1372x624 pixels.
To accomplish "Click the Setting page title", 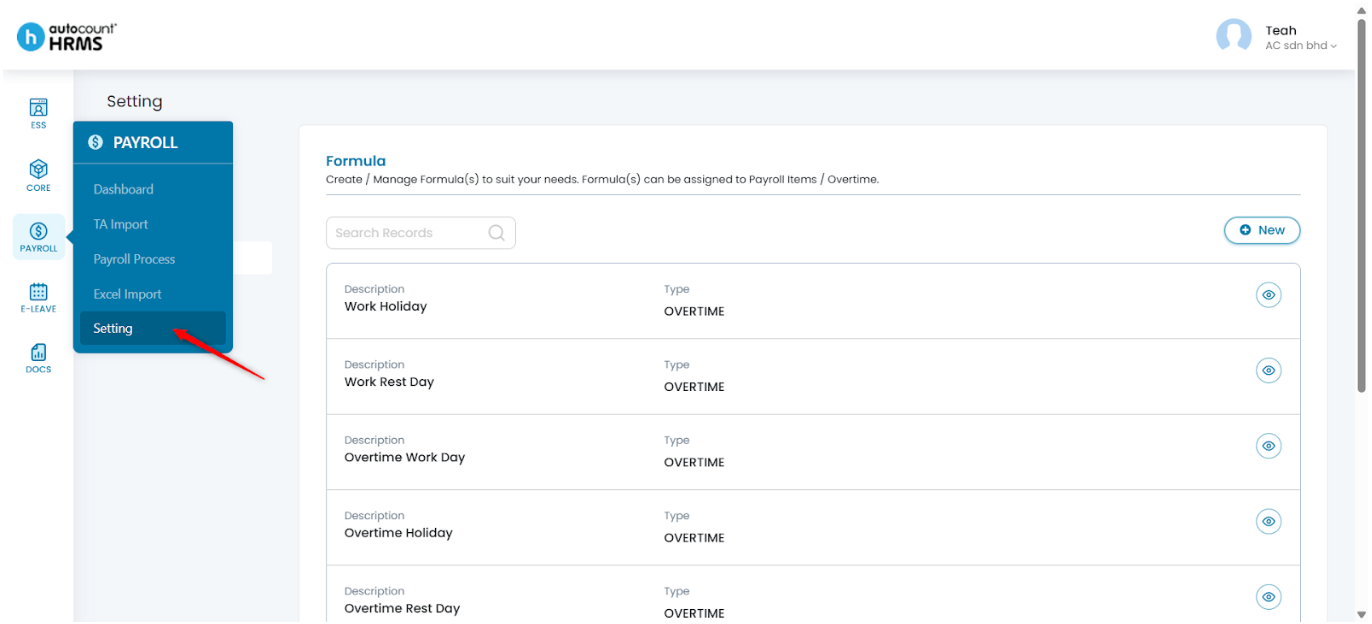I will point(135,101).
